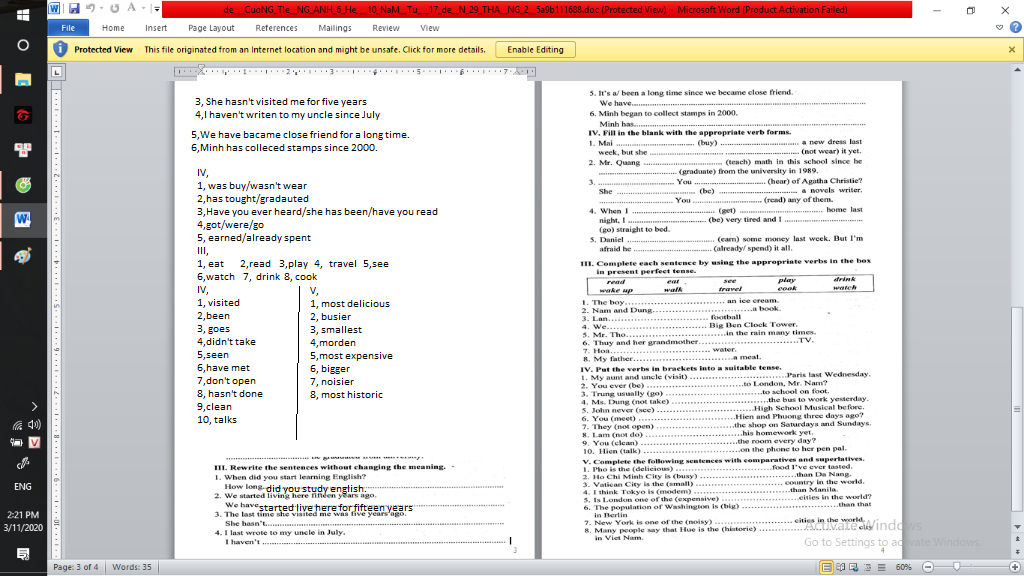Screen dimensions: 1024x576
Task: Click the Page: 3 of 4 status indicator
Action: point(76,567)
